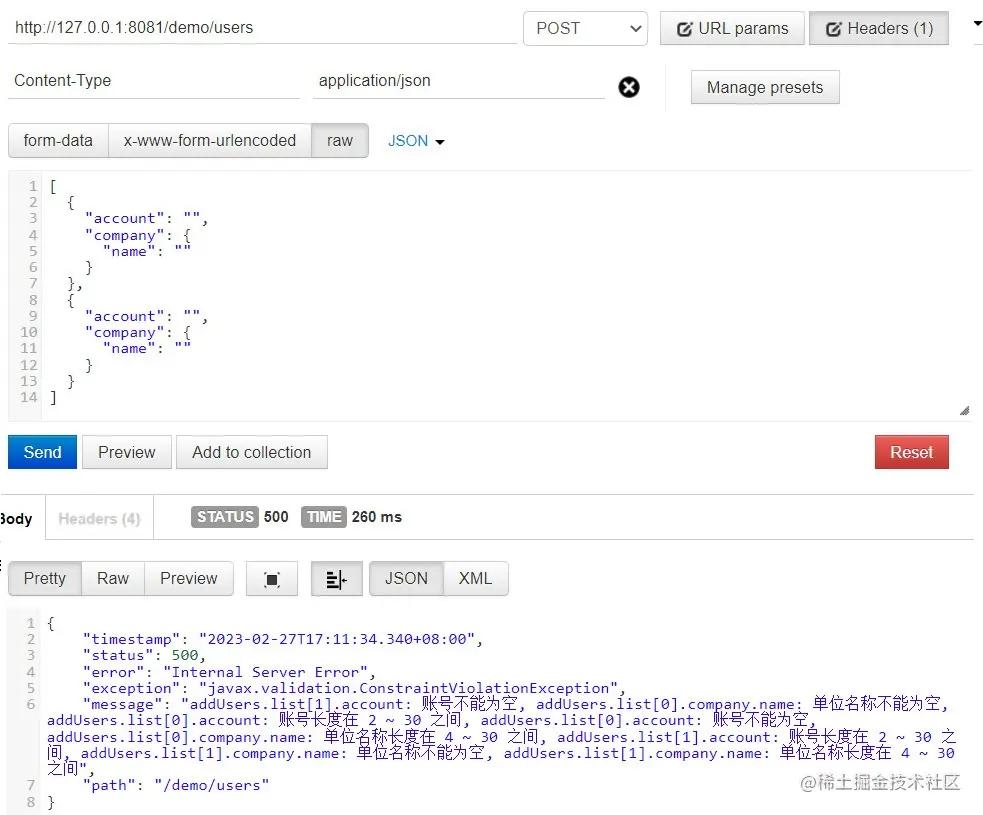Viewport: 983px width, 815px height.
Task: Open the POST method dropdown
Action: tap(585, 28)
